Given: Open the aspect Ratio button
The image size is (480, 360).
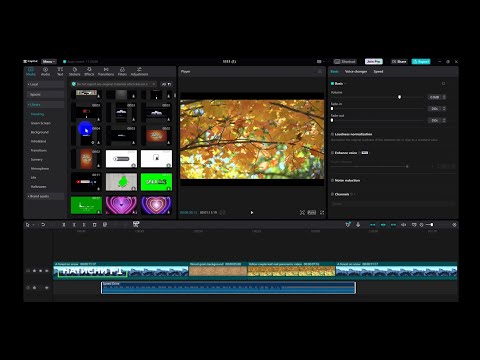Looking at the screenshot, I should point(312,212).
